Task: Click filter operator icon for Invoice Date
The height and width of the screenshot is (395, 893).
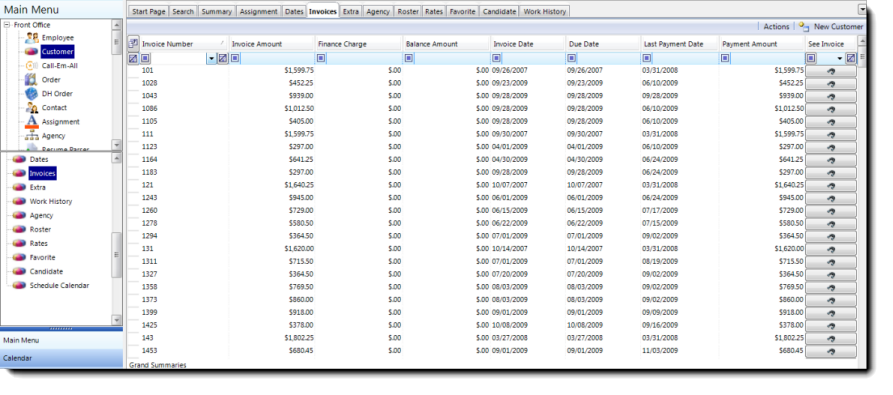Action: click(x=497, y=58)
